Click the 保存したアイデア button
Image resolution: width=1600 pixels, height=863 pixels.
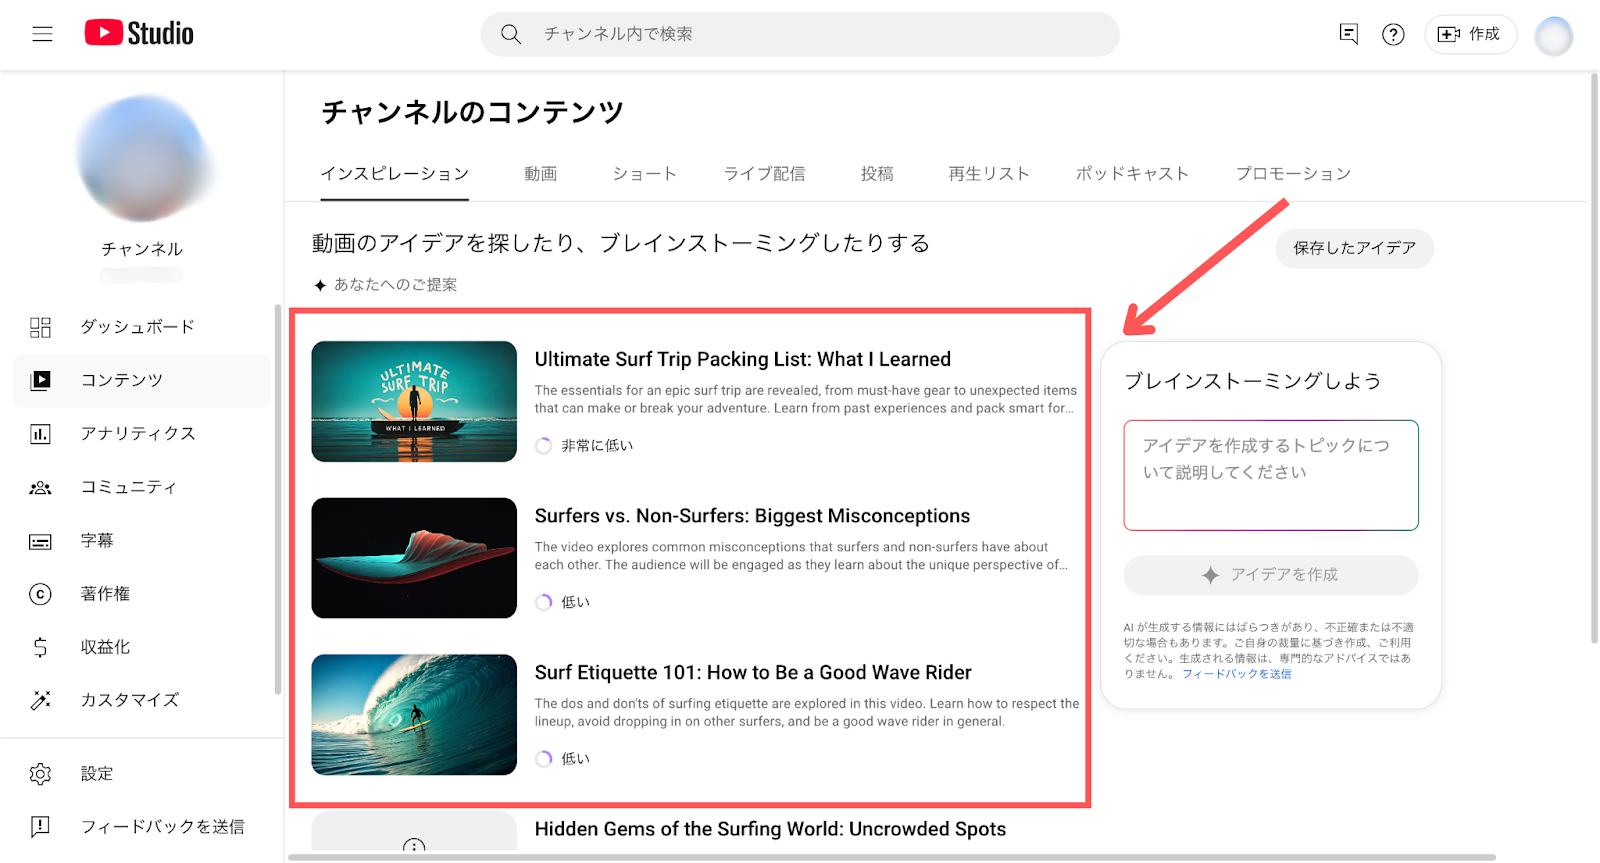point(1354,248)
